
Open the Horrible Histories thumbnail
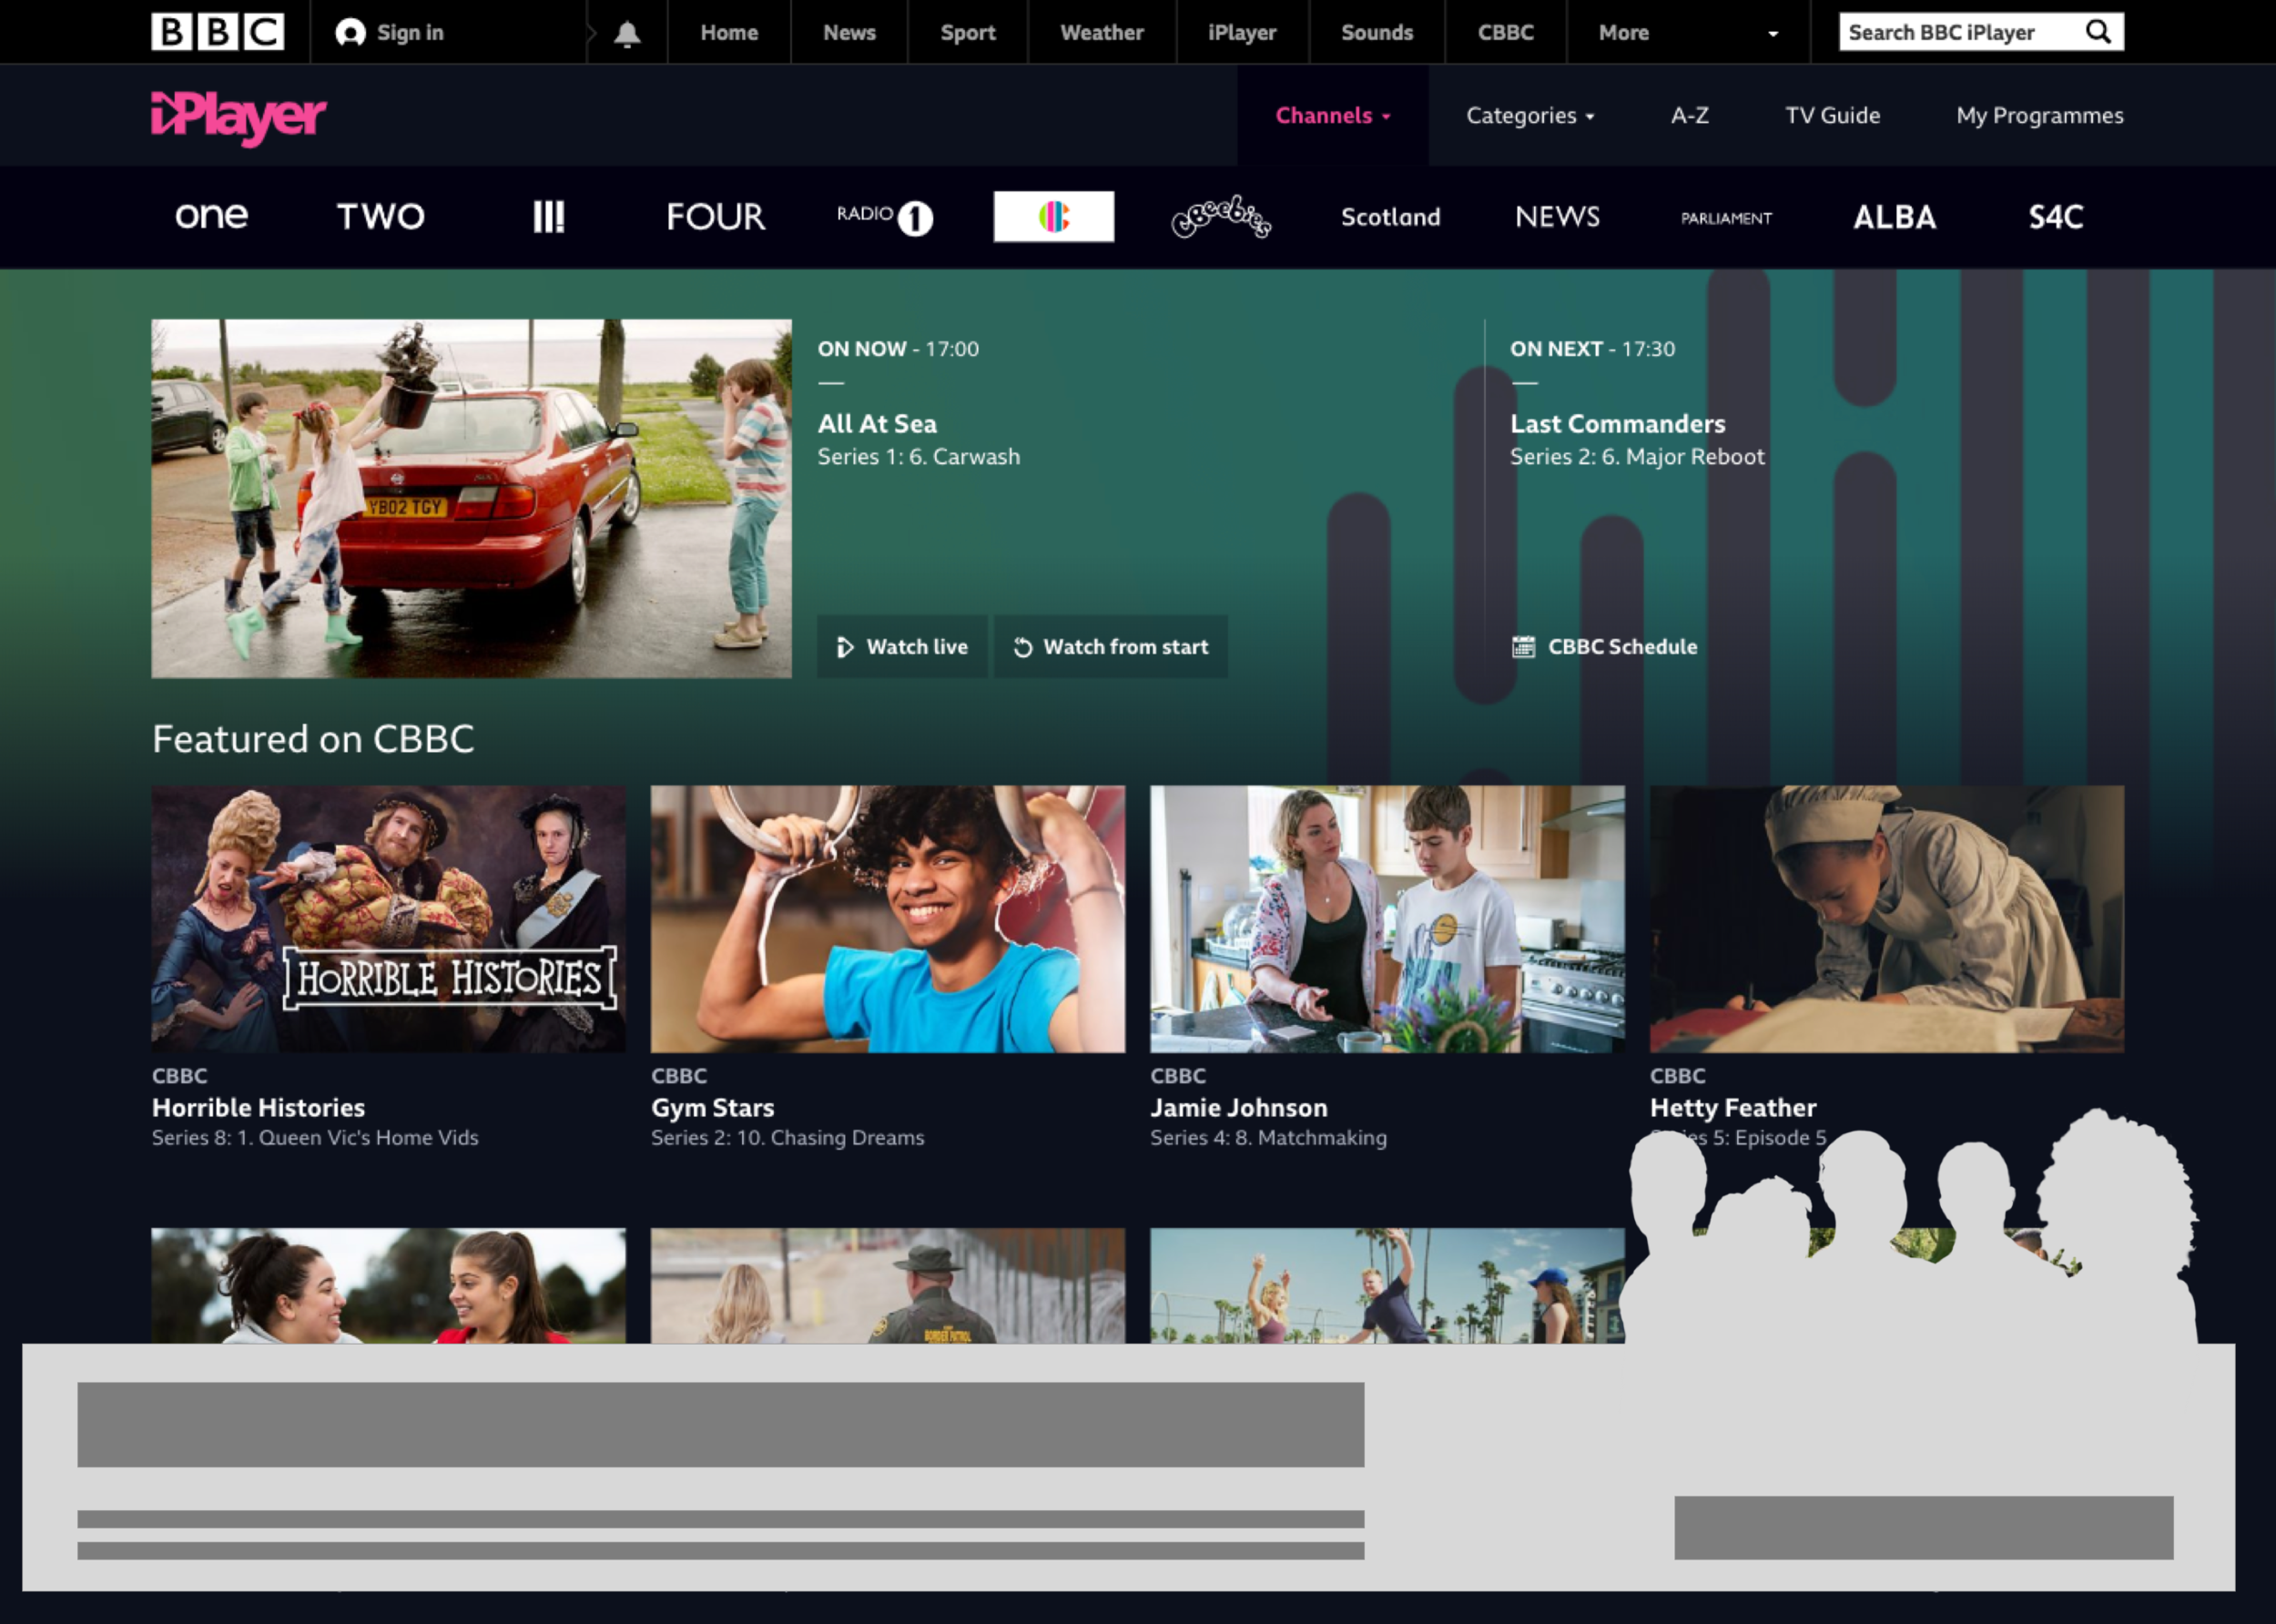388,918
